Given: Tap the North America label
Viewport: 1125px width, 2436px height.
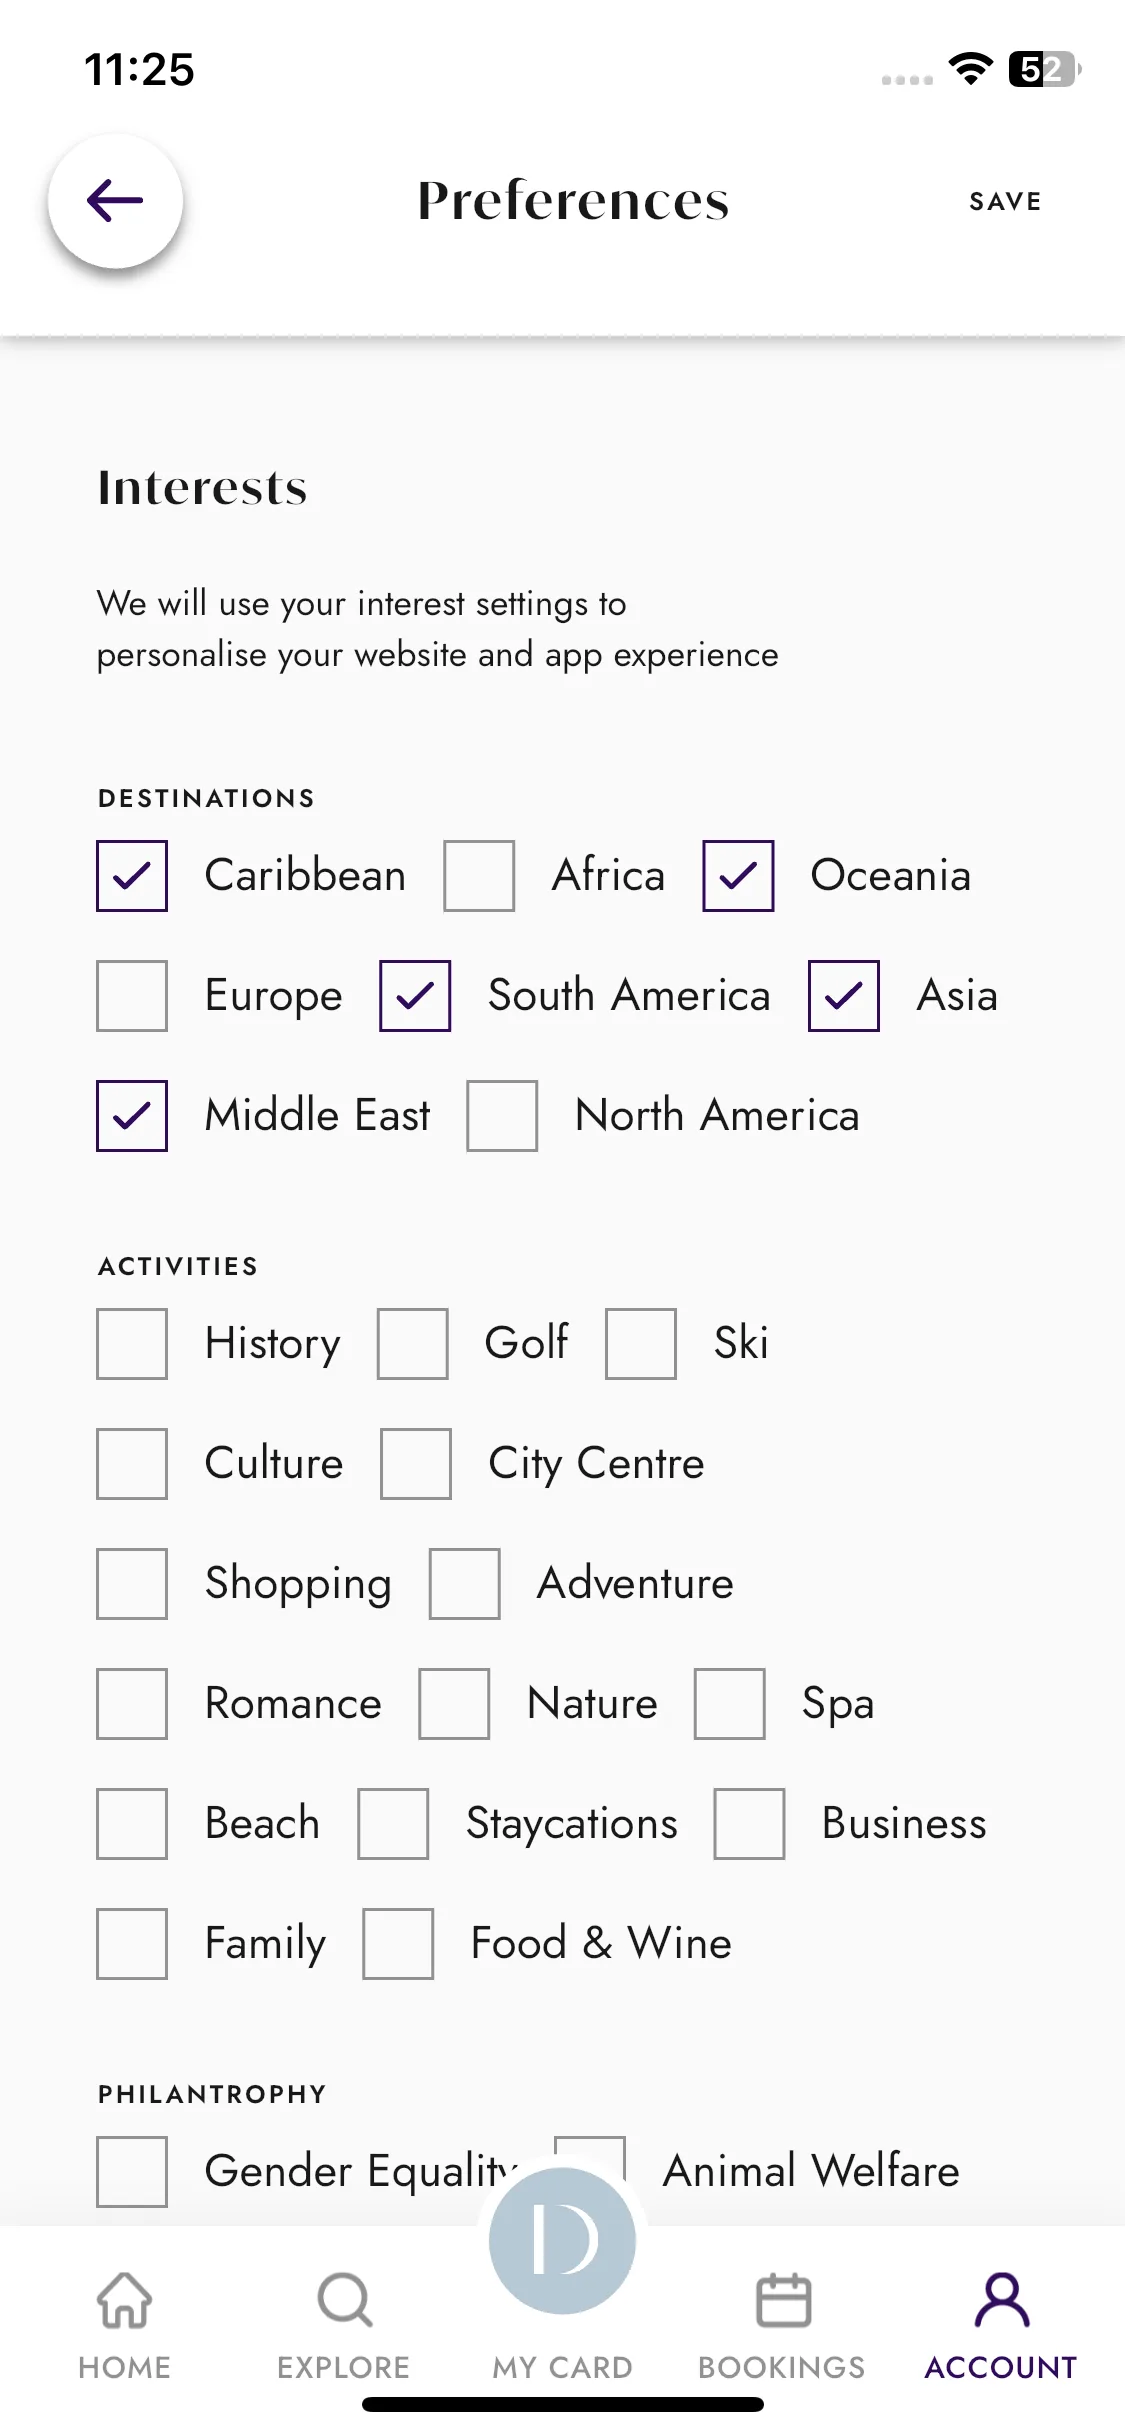Looking at the screenshot, I should (x=717, y=1115).
